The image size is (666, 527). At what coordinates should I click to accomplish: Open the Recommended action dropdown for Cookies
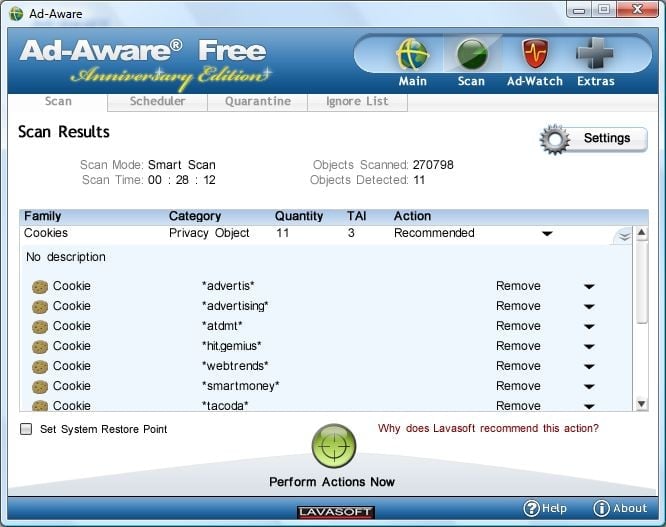[547, 234]
